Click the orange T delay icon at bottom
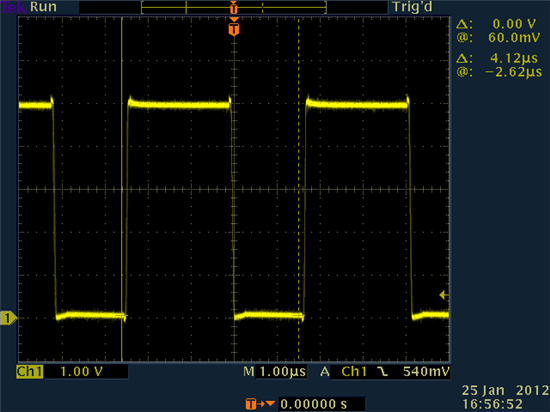The width and height of the screenshot is (550, 412). click(x=260, y=404)
